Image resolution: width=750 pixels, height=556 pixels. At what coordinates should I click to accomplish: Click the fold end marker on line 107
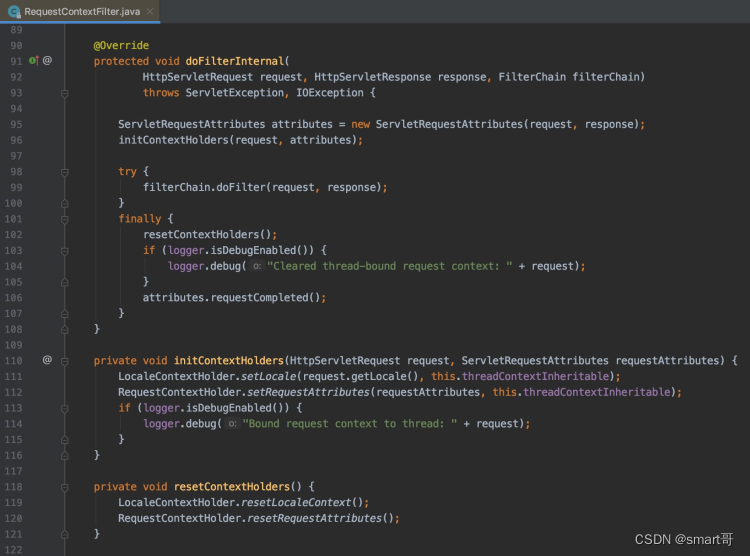coord(65,314)
